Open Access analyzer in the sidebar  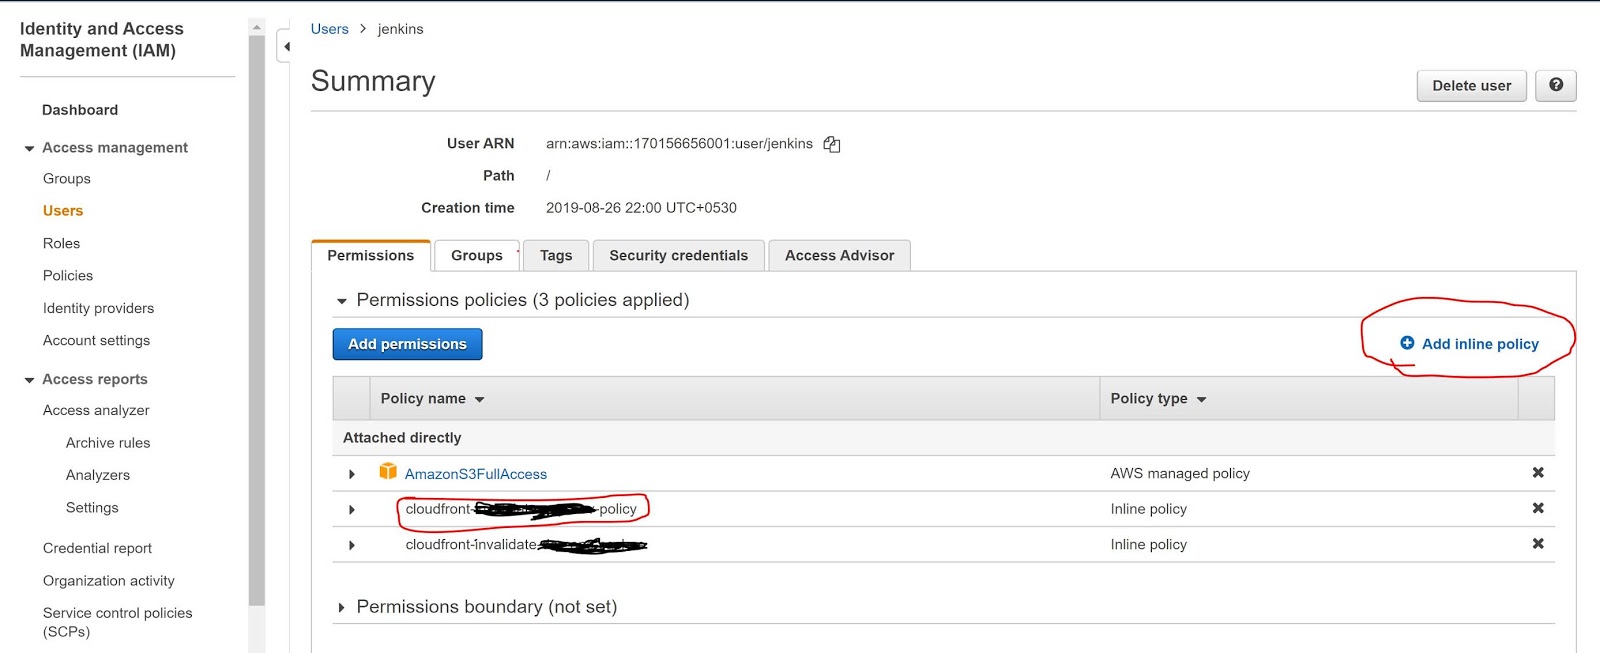tap(96, 411)
